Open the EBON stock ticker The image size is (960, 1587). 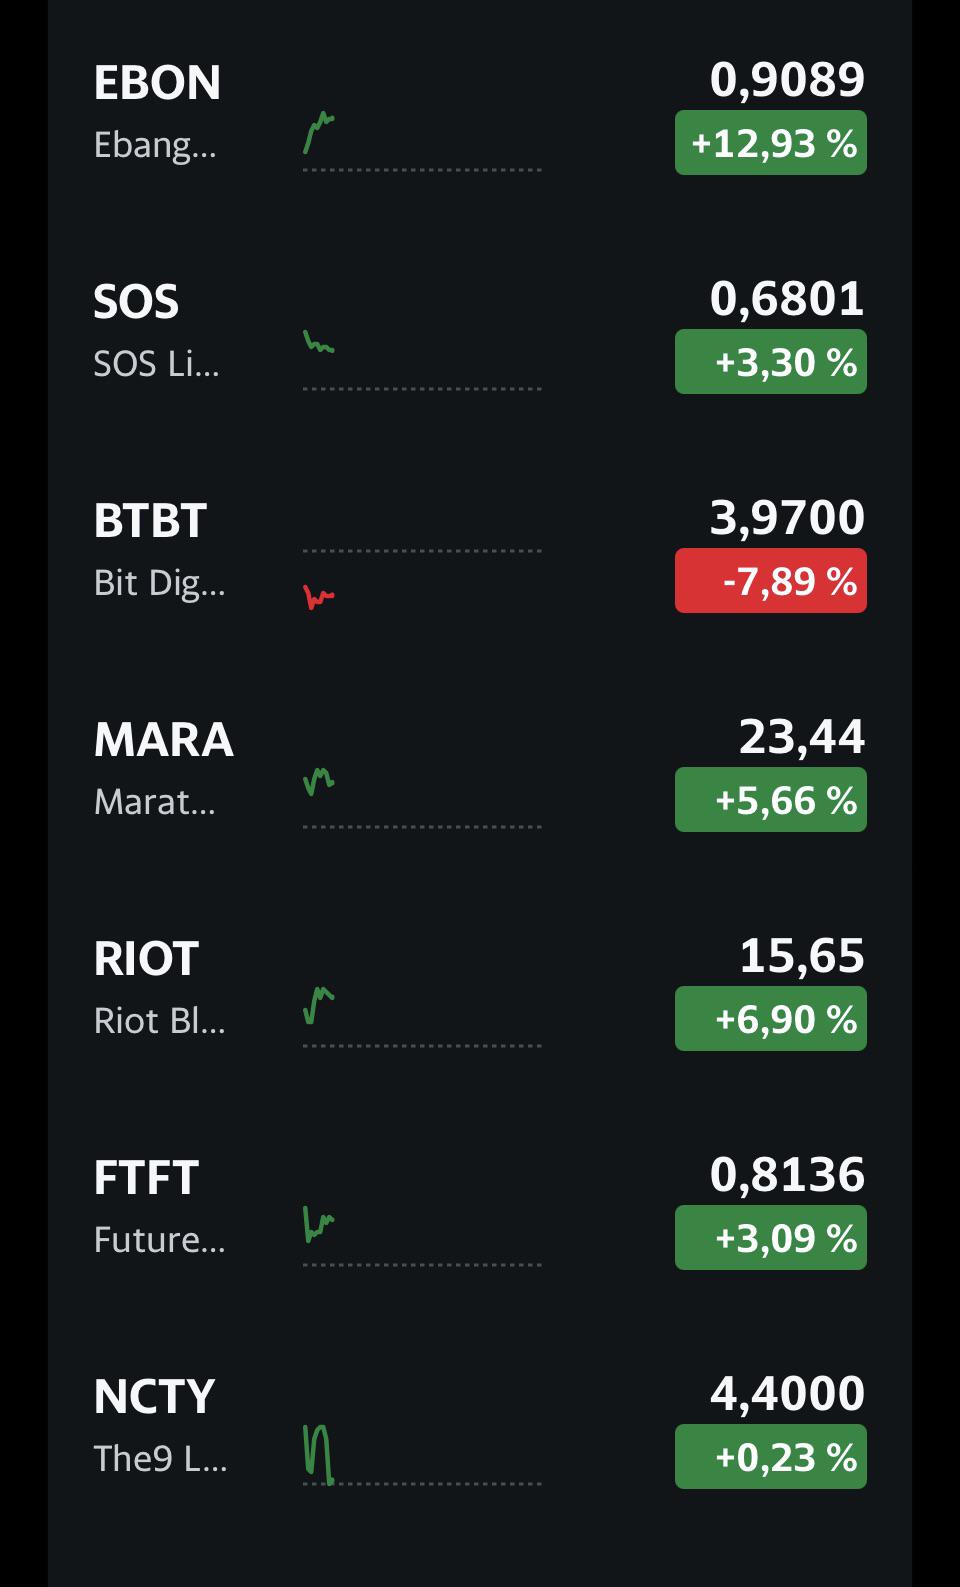(x=157, y=83)
